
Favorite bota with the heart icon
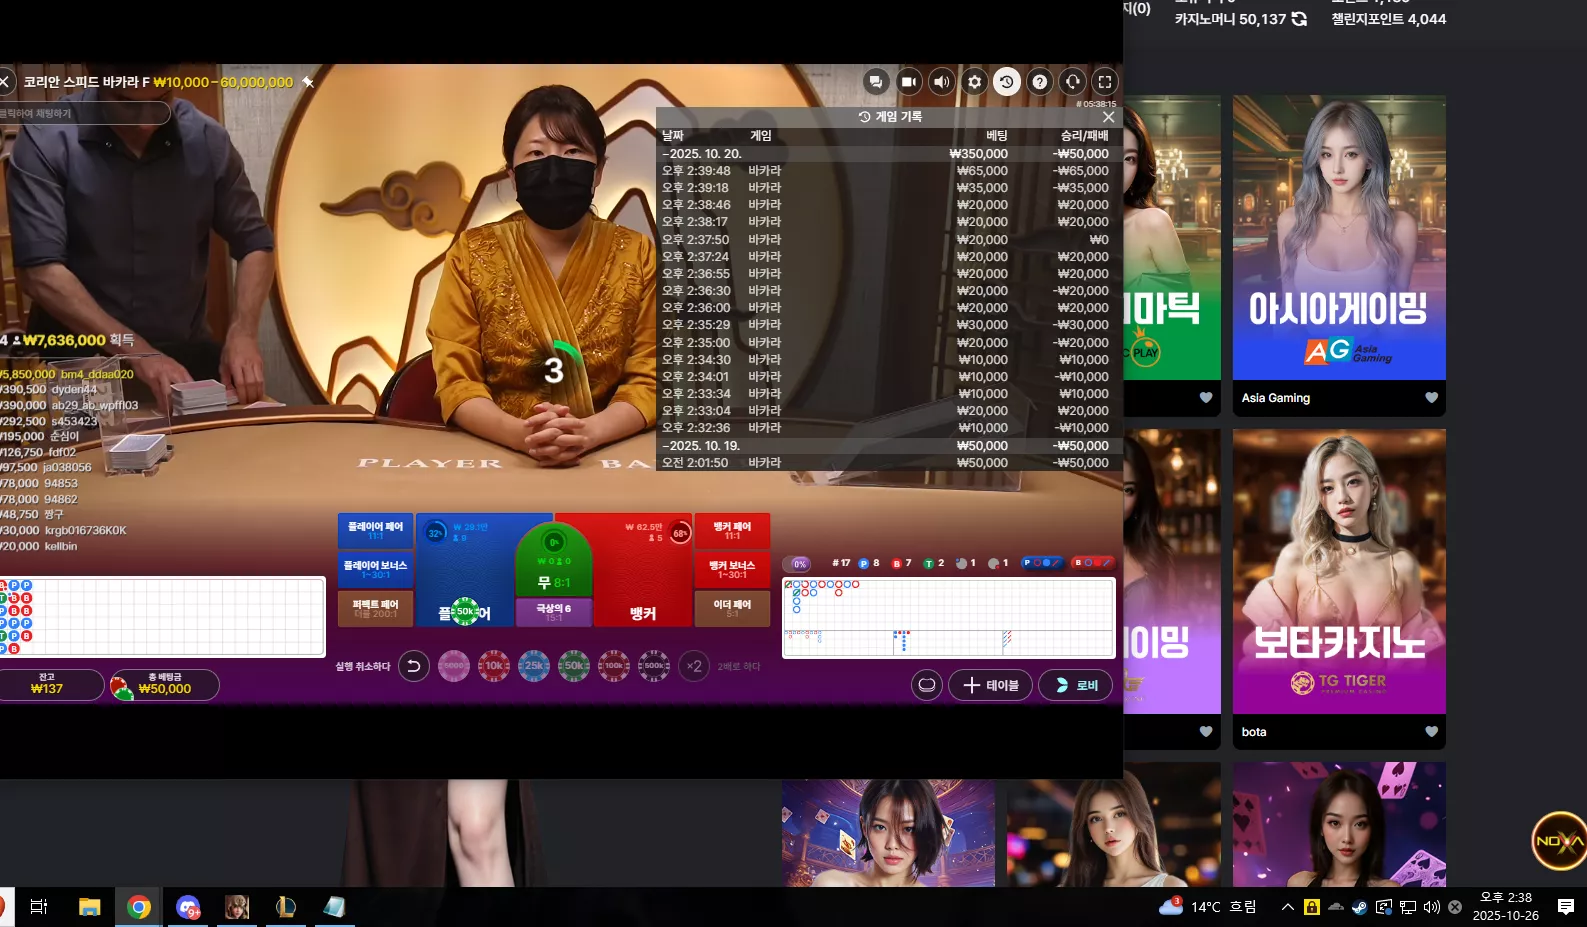tap(1431, 732)
